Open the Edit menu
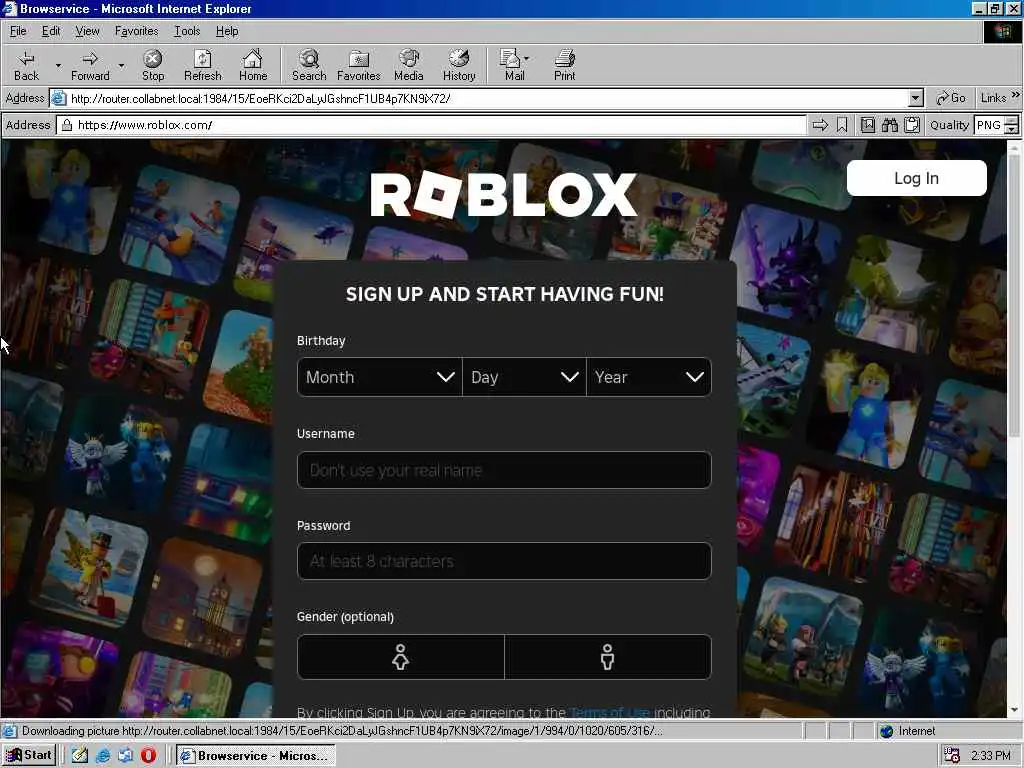 [51, 31]
